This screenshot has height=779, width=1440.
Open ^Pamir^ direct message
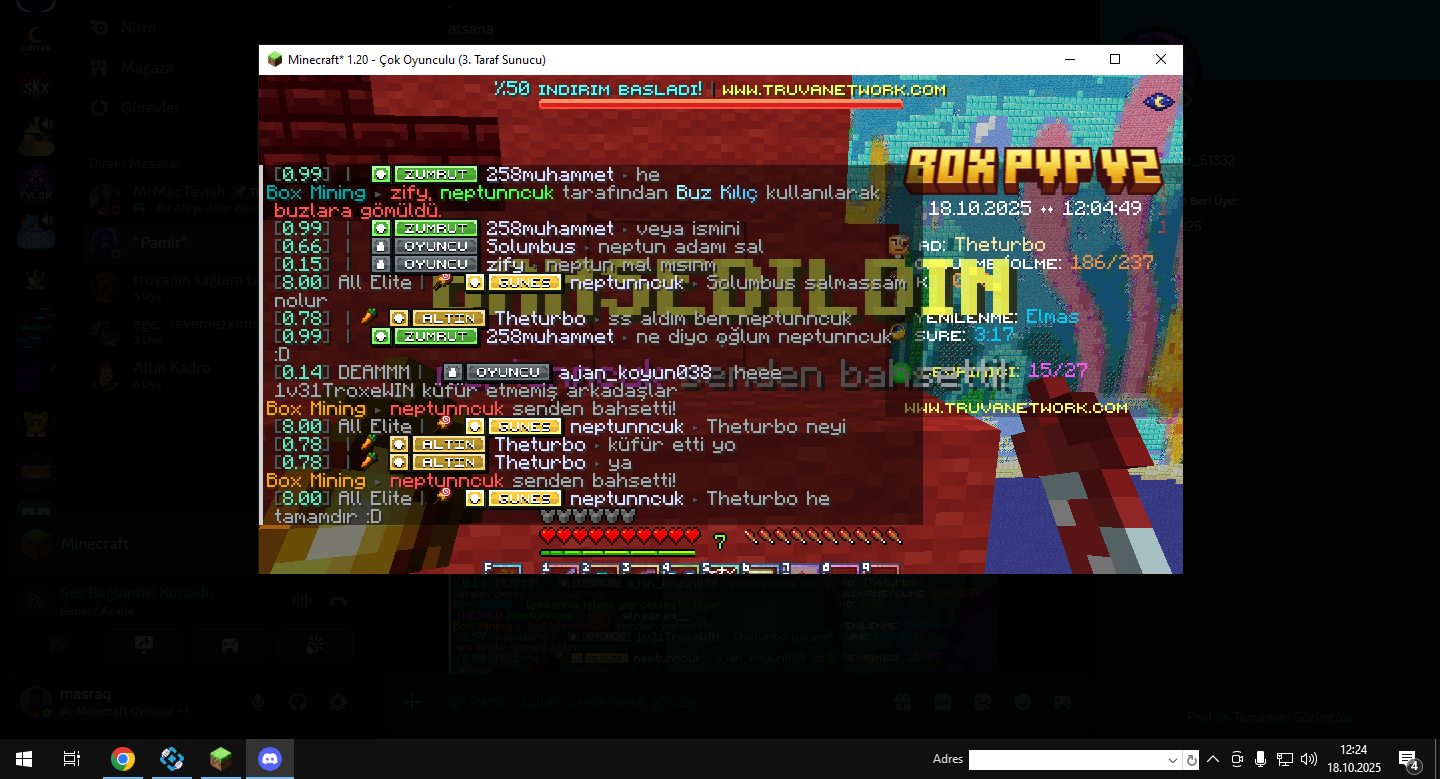click(160, 243)
